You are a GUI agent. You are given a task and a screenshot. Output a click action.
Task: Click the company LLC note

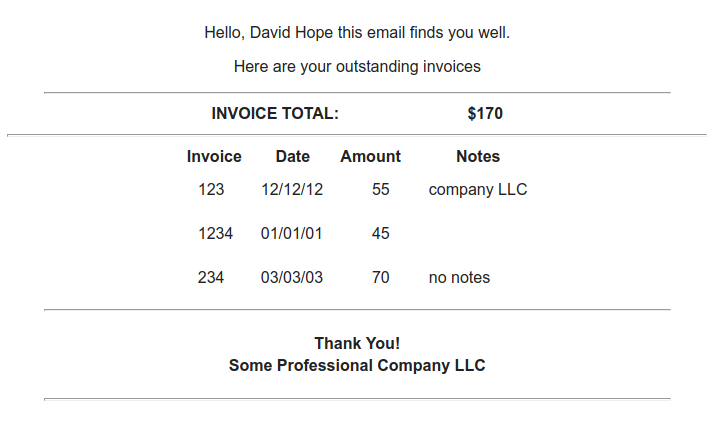pyautogui.click(x=478, y=190)
